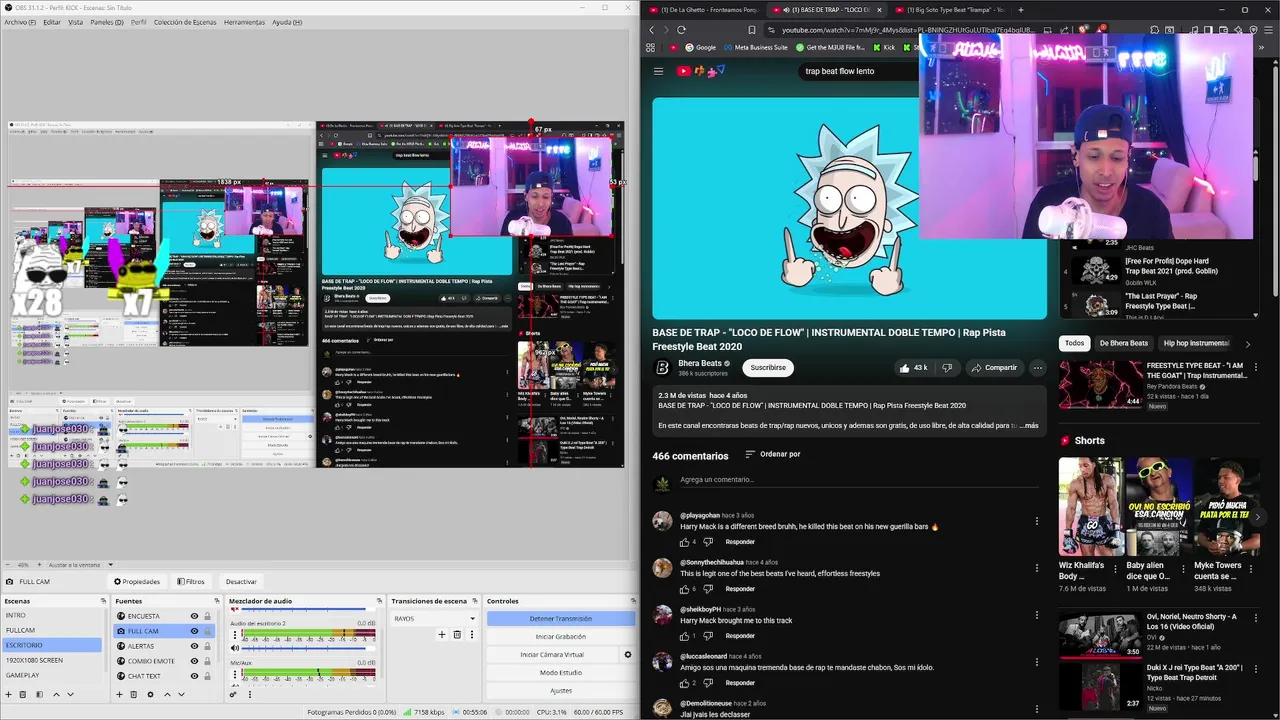This screenshot has height=720, width=1280.
Task: Toggle visibility of ENCUESTA source
Action: [x=194, y=616]
